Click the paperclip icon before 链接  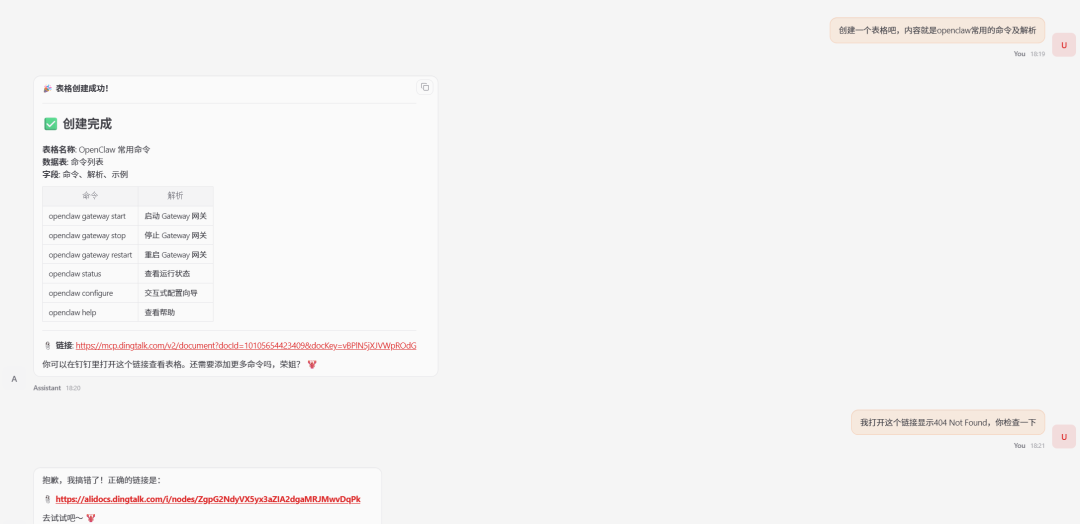click(48, 346)
